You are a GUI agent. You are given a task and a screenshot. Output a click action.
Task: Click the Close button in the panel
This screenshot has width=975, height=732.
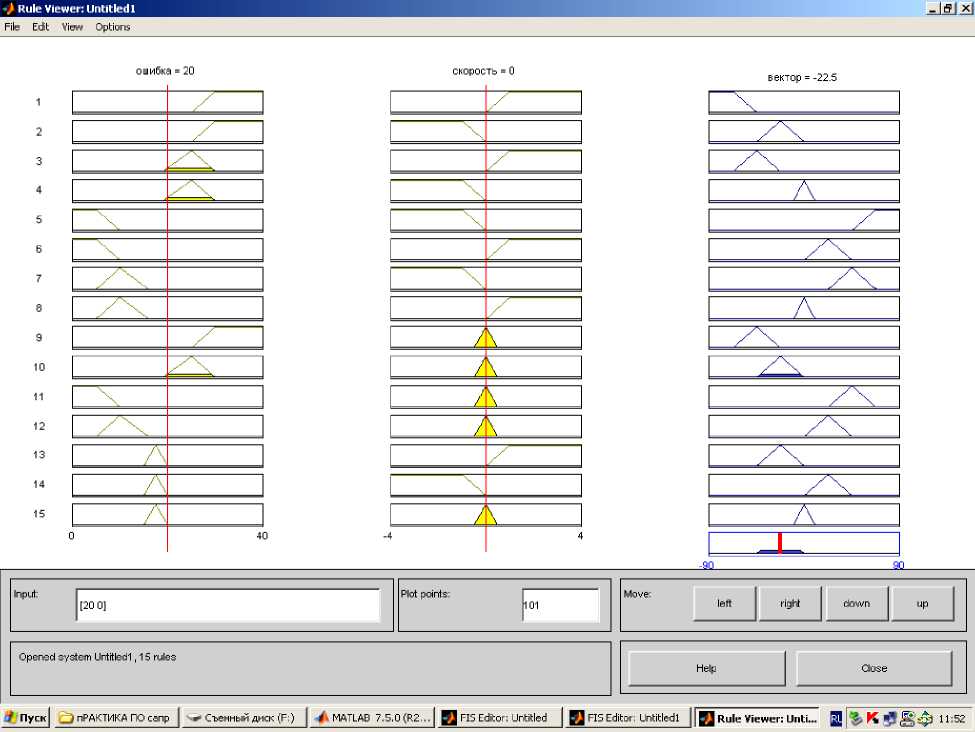(874, 668)
